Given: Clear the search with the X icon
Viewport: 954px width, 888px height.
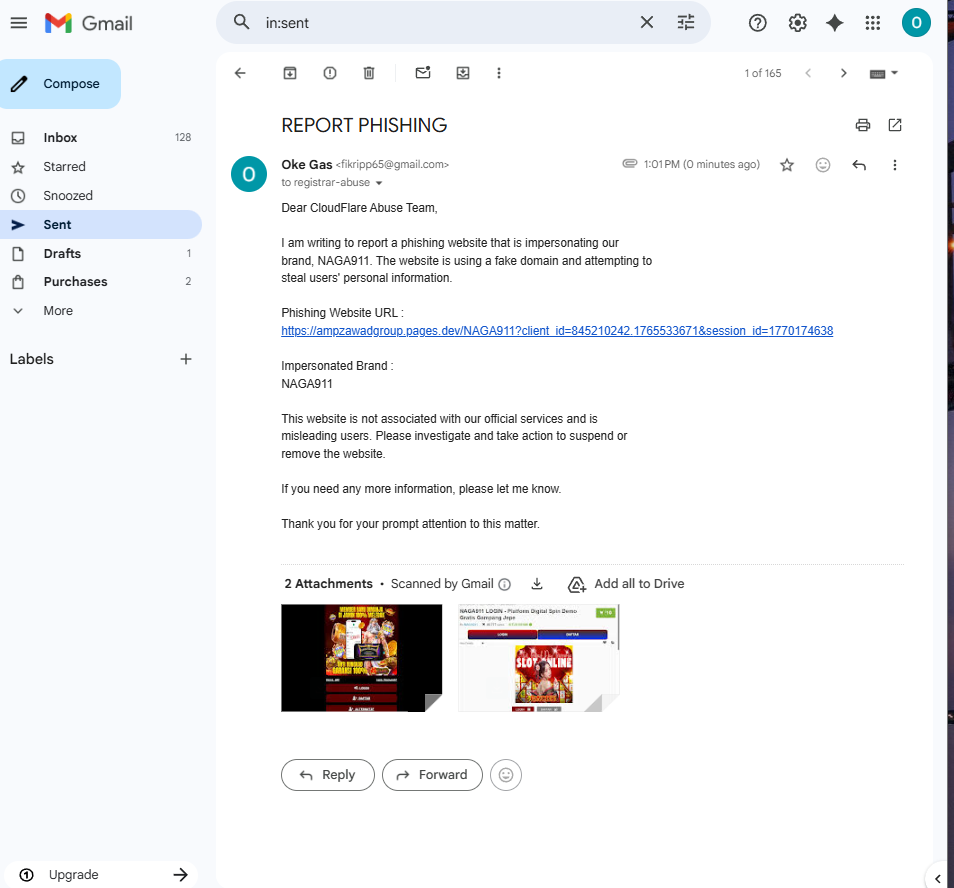Looking at the screenshot, I should point(647,23).
